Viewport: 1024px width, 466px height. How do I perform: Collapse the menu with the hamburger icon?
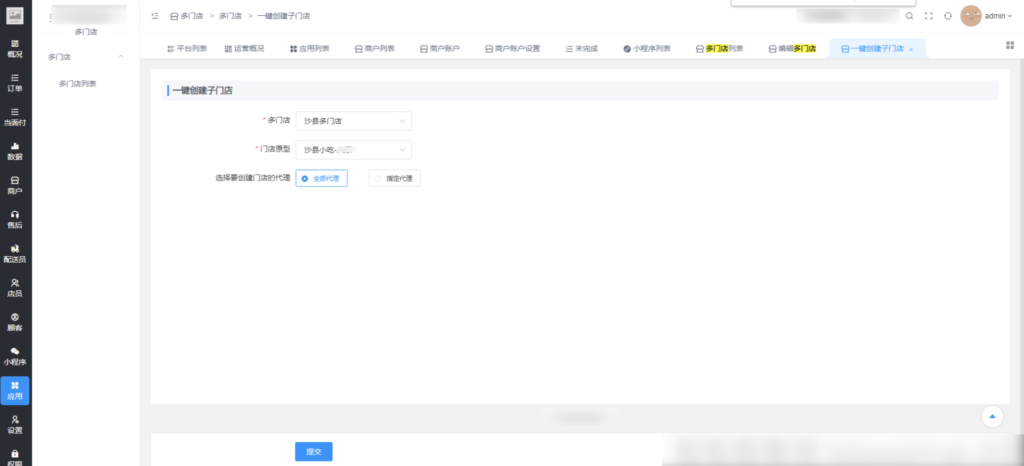pyautogui.click(x=155, y=16)
